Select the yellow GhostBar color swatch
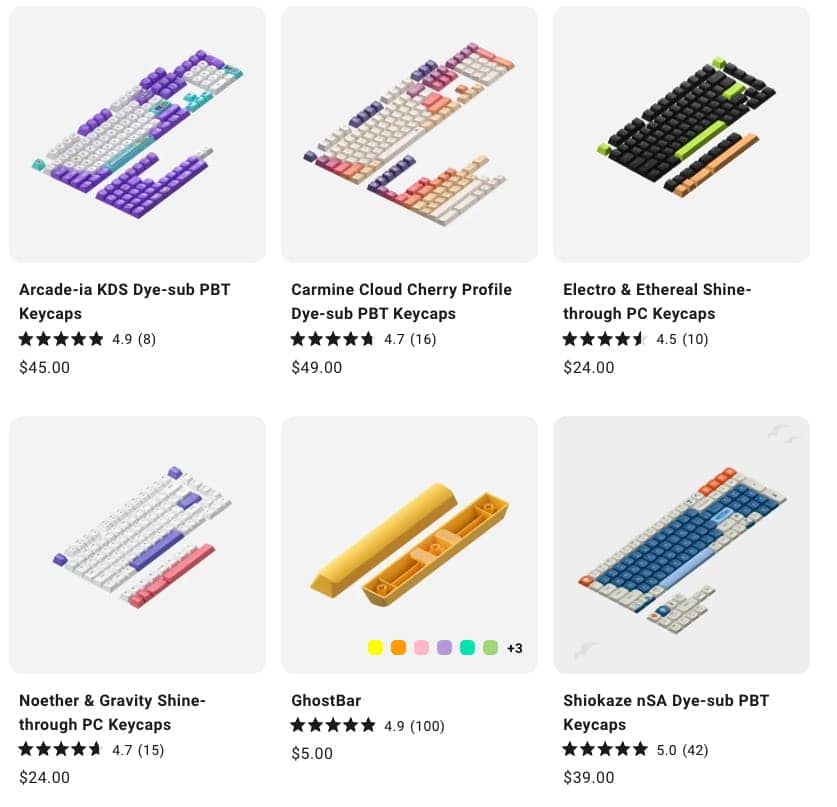 pyautogui.click(x=375, y=648)
